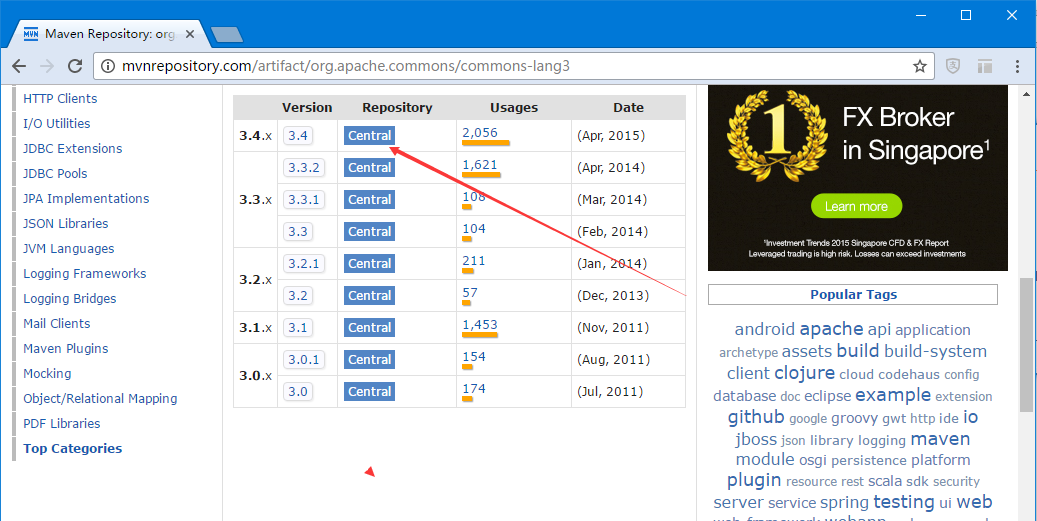Open the Maven Plugins category

point(65,348)
